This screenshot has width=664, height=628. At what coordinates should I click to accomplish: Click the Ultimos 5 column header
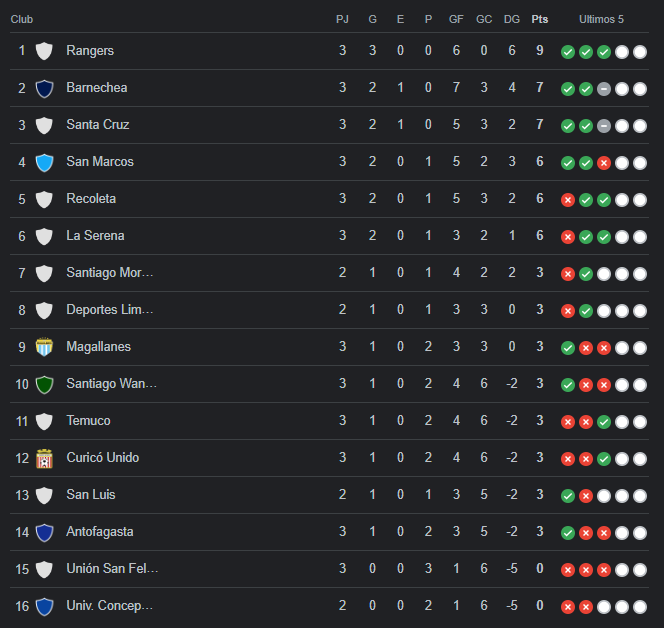pyautogui.click(x=601, y=19)
